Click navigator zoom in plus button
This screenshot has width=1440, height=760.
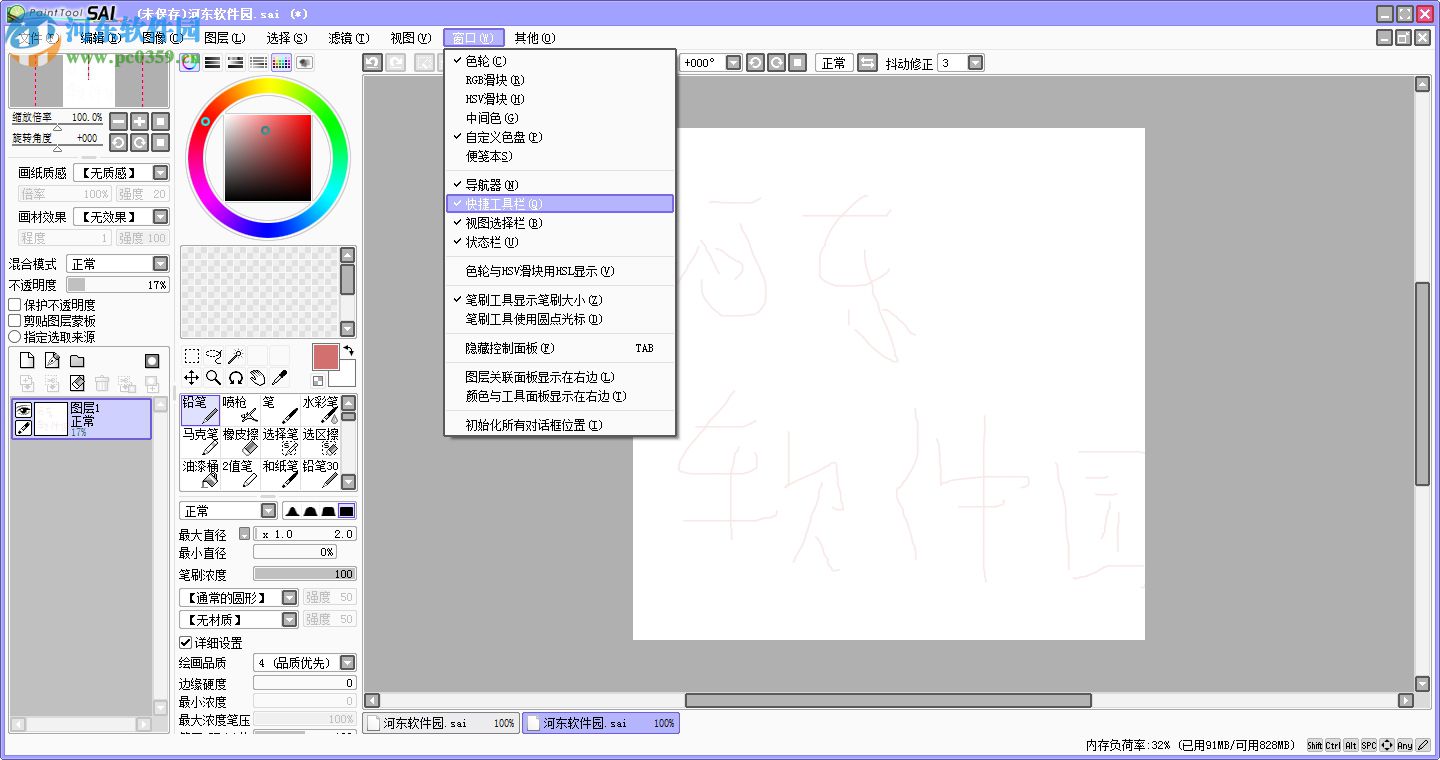coord(139,121)
